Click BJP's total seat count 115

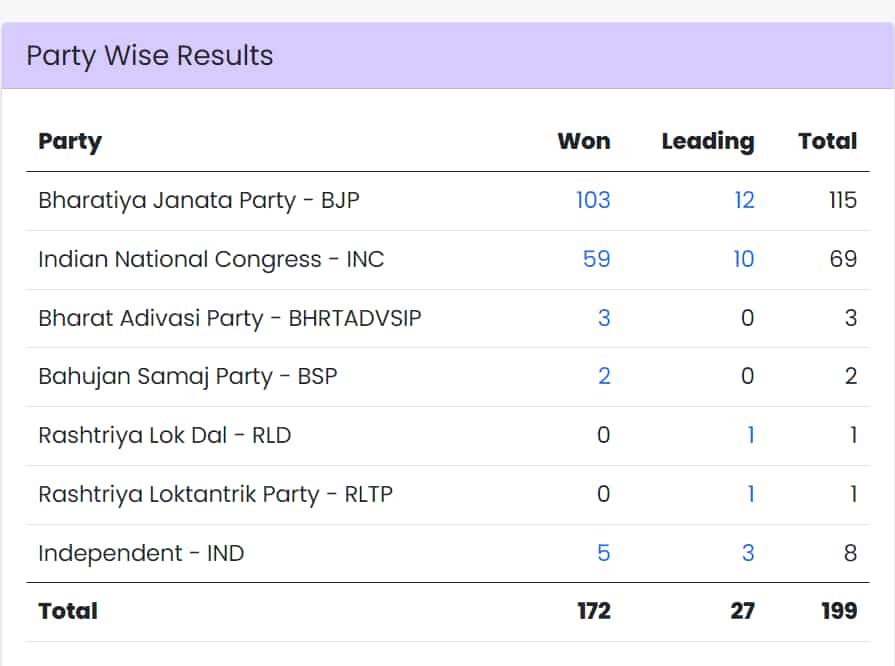[x=842, y=200]
